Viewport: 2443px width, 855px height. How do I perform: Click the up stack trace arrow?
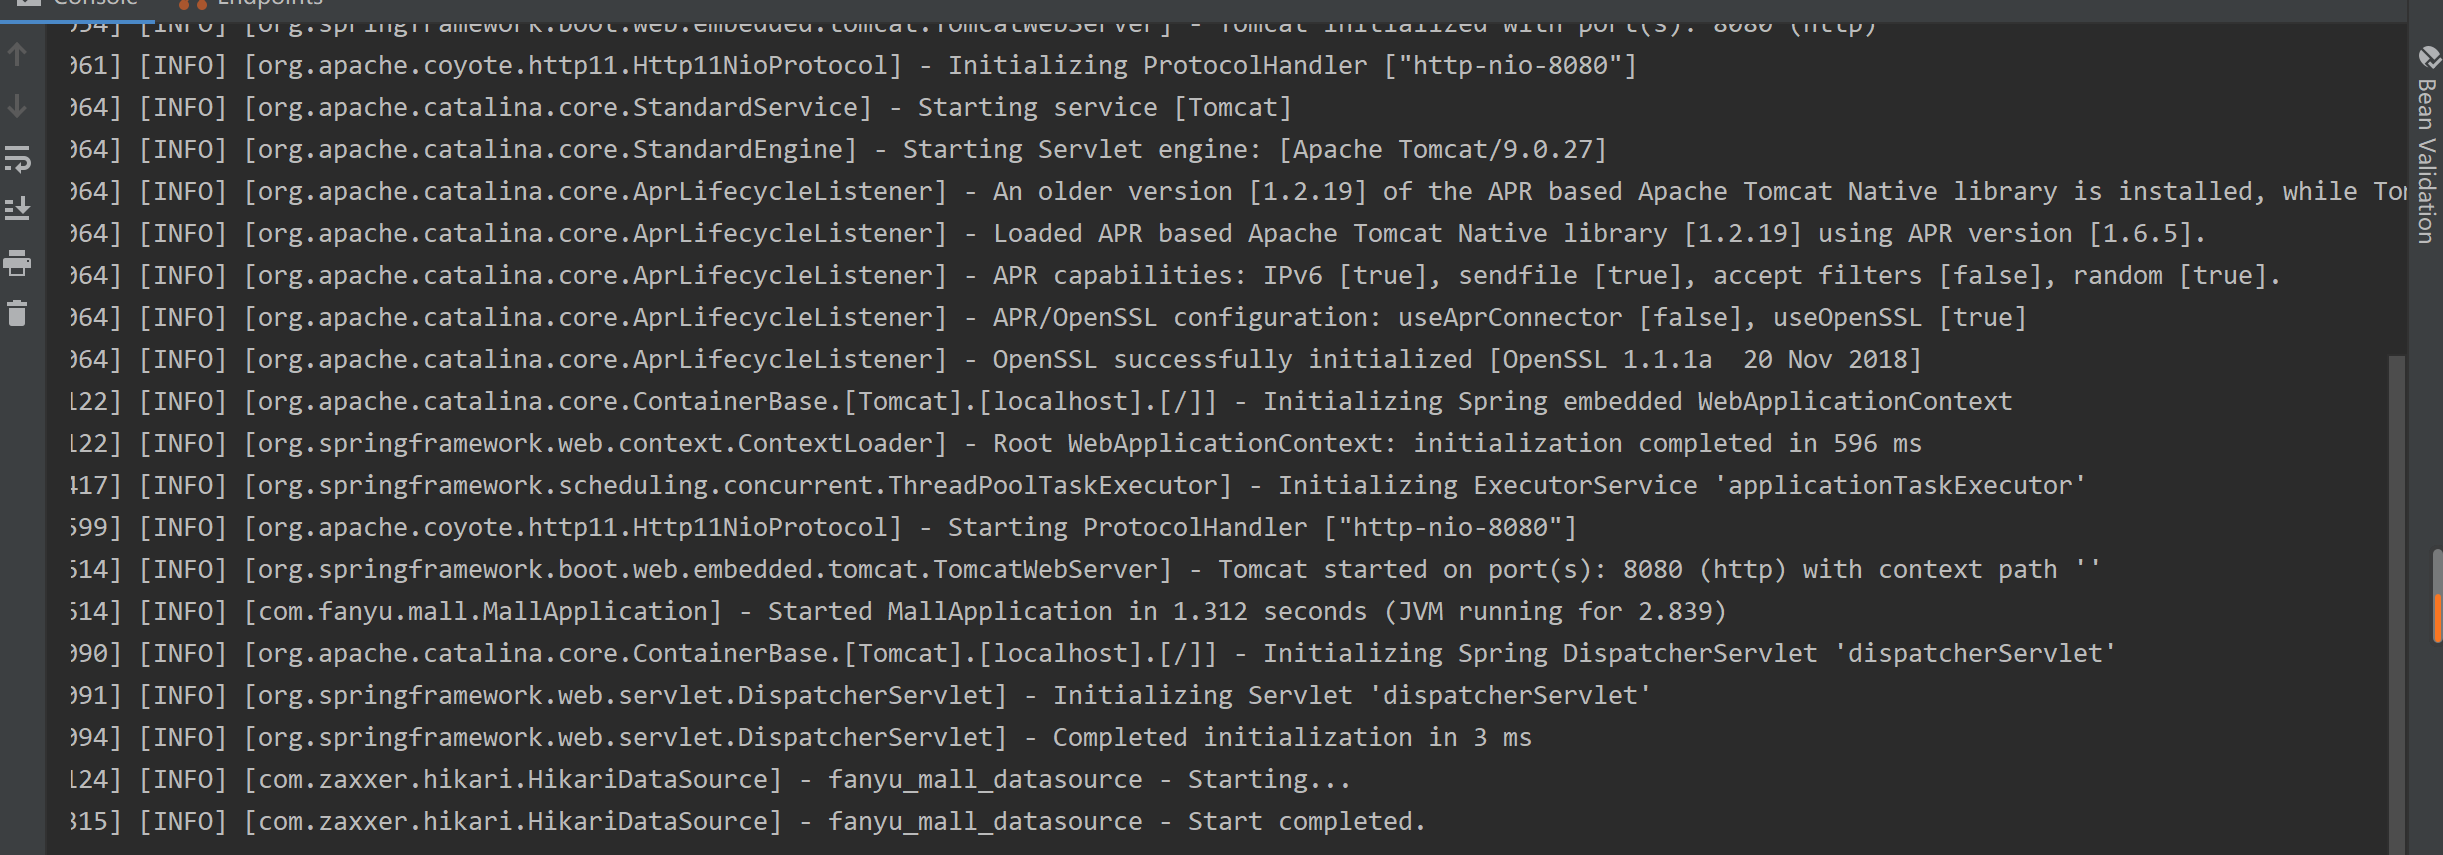pyautogui.click(x=17, y=55)
